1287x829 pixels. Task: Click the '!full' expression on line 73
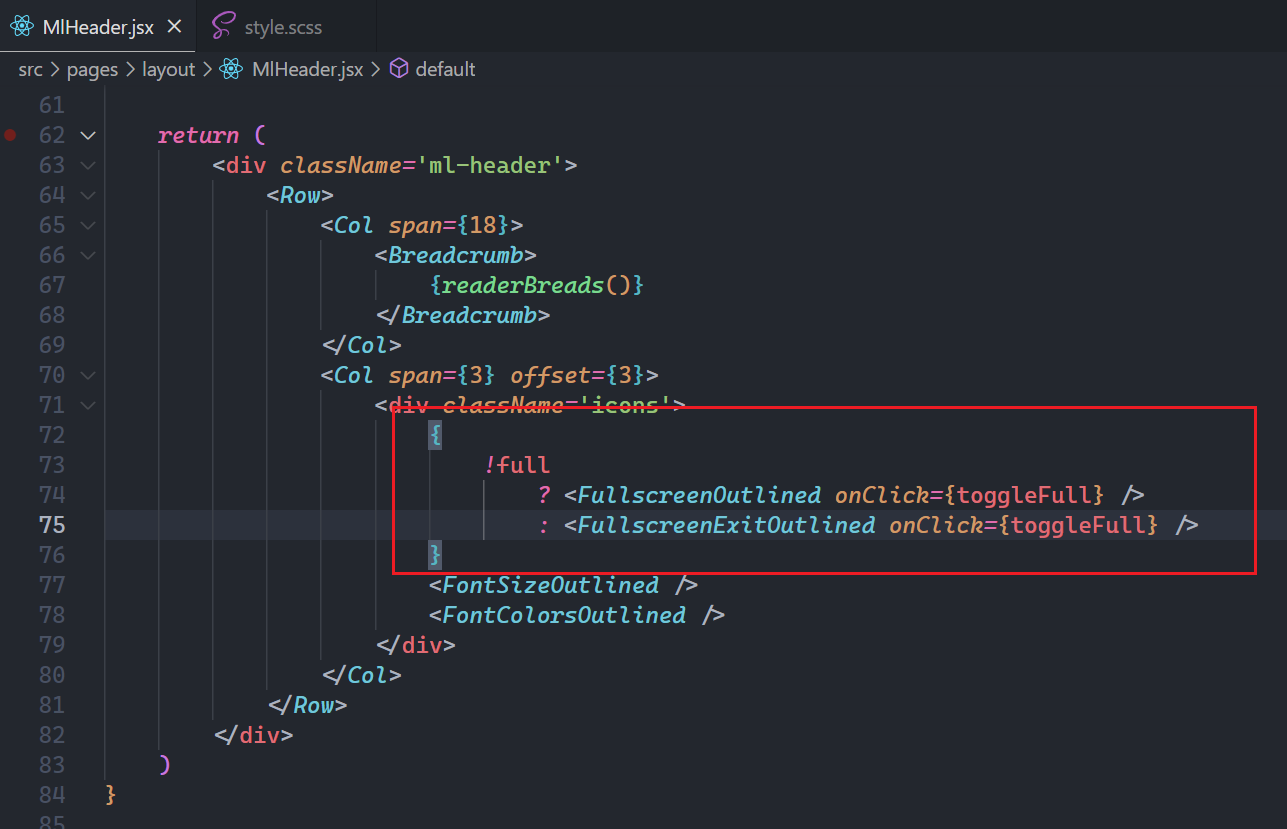coord(517,465)
